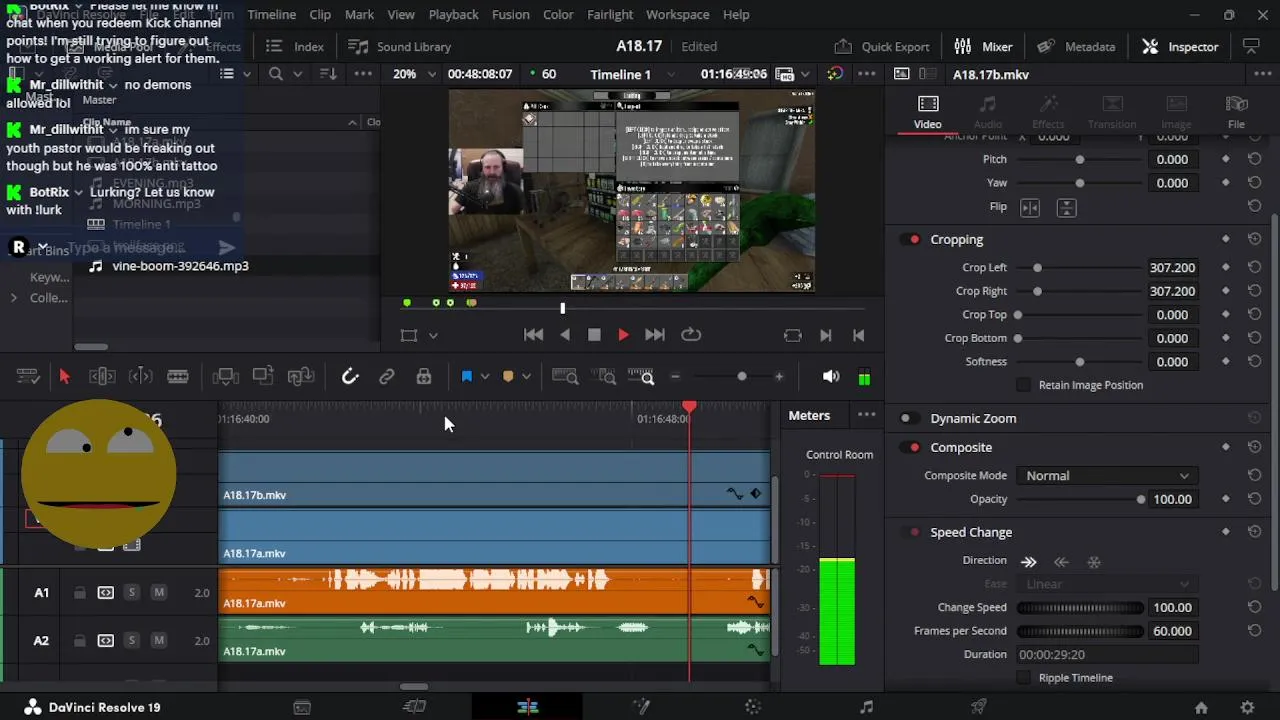
Task: Toggle position lock icon
Action: [424, 376]
